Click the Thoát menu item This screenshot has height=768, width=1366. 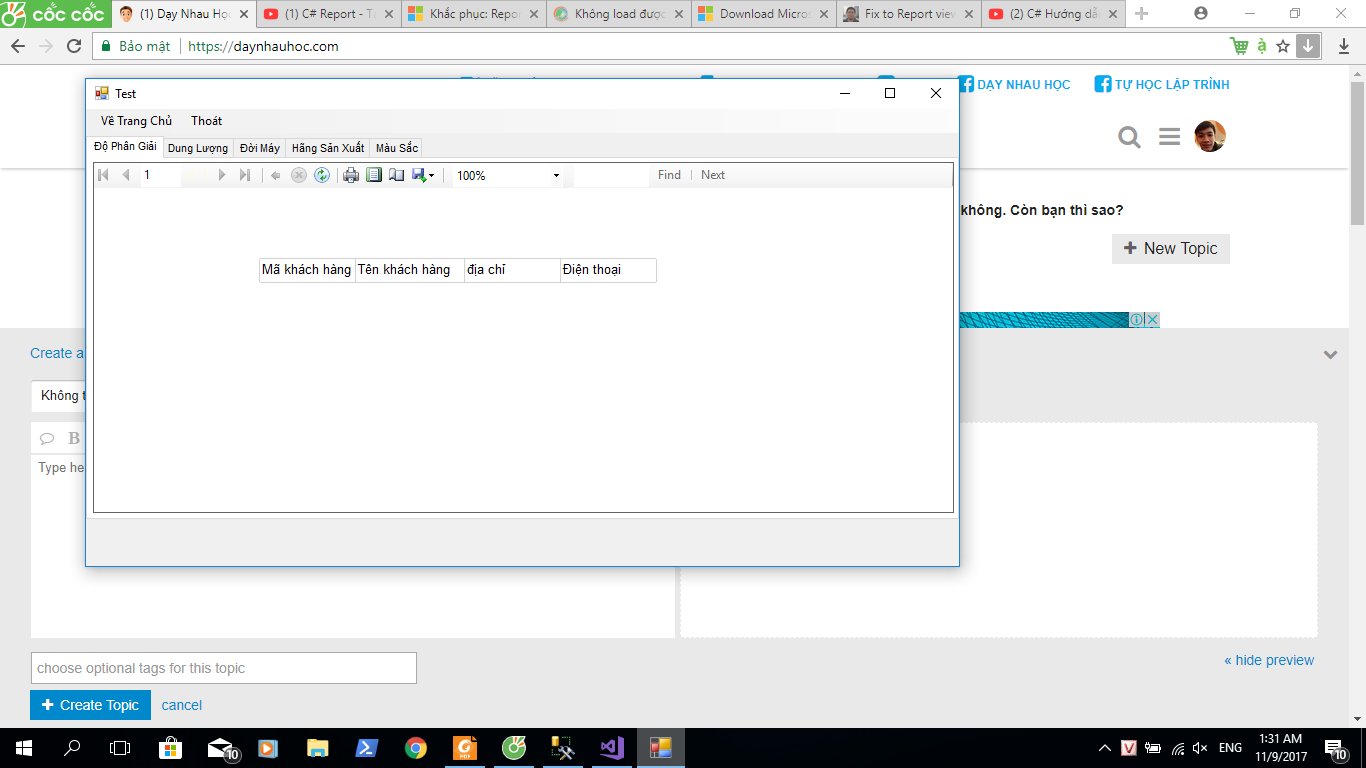(206, 121)
